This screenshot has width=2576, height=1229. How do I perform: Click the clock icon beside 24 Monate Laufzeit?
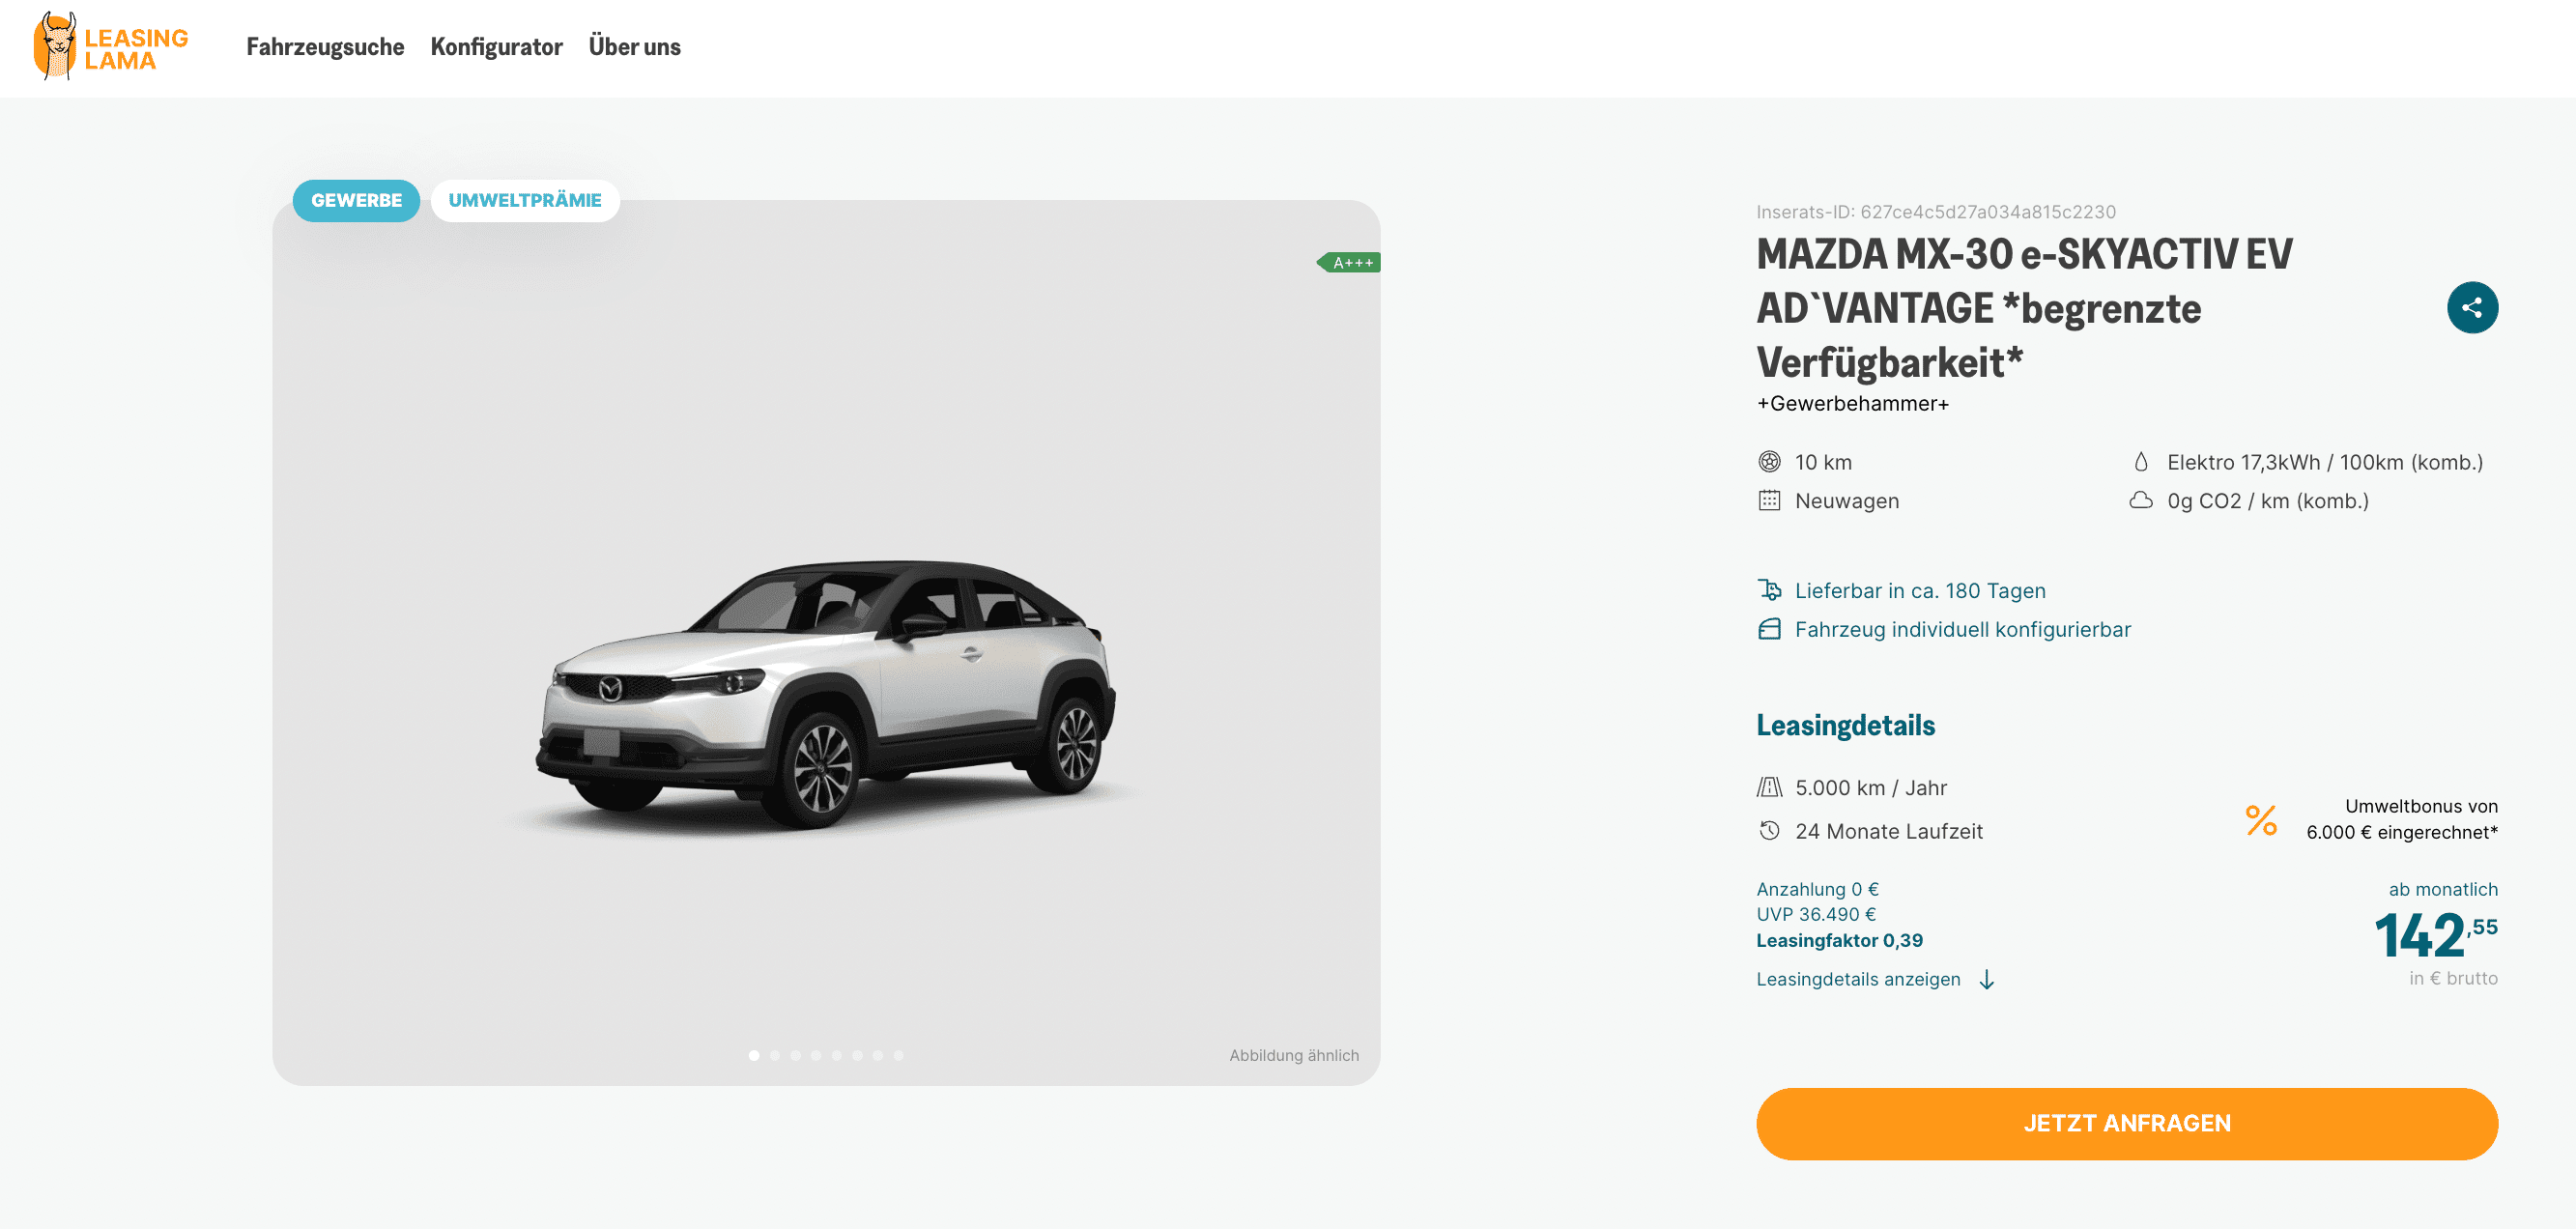pyautogui.click(x=1769, y=830)
